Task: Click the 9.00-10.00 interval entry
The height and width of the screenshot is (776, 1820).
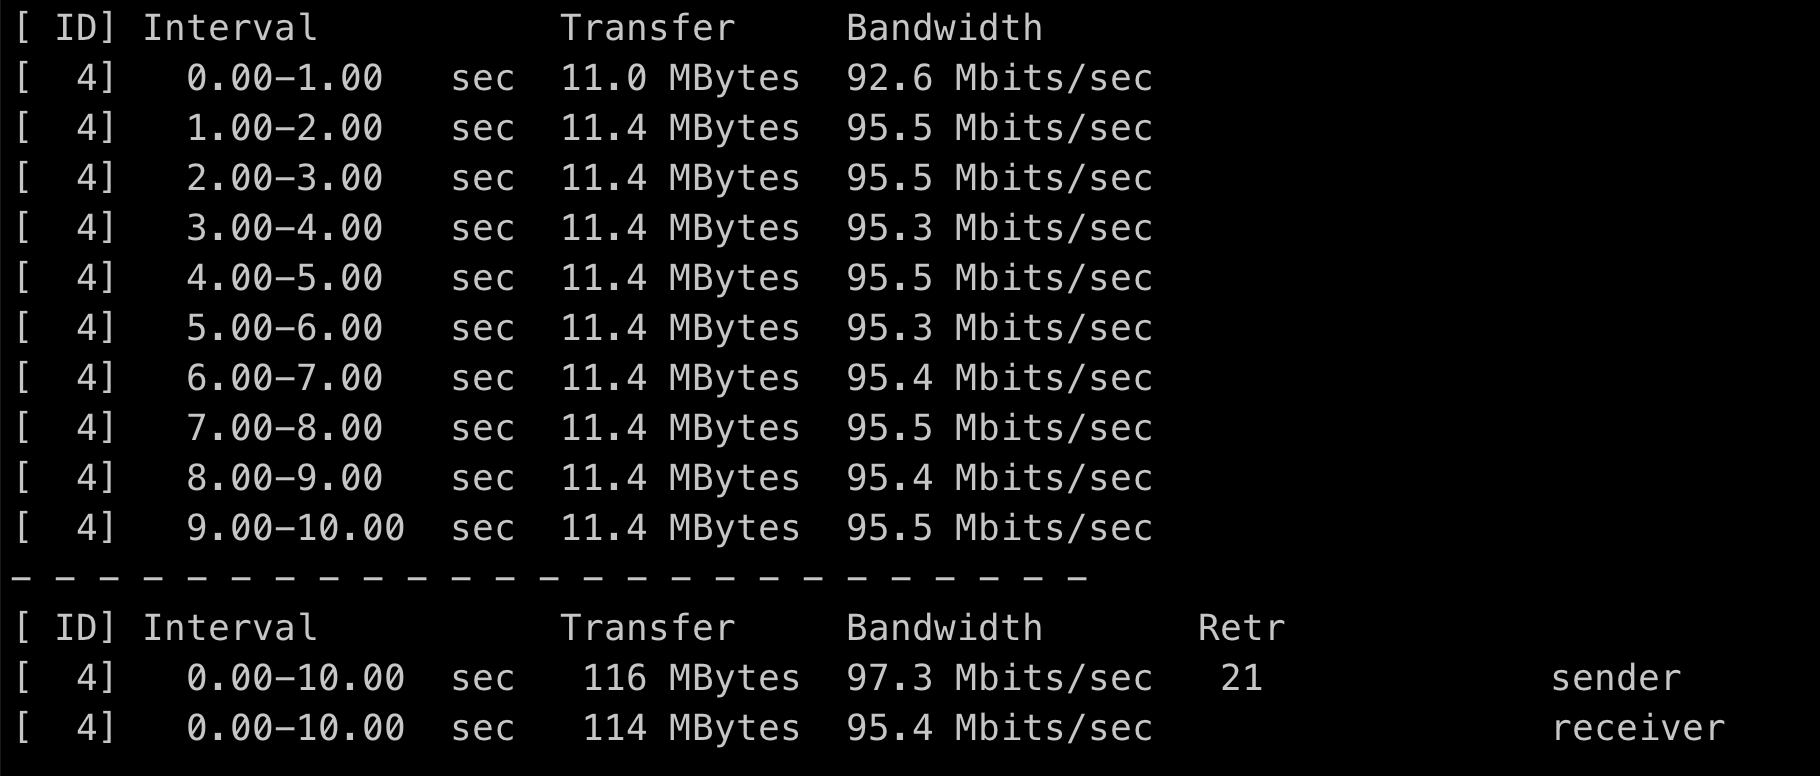Action: [295, 528]
